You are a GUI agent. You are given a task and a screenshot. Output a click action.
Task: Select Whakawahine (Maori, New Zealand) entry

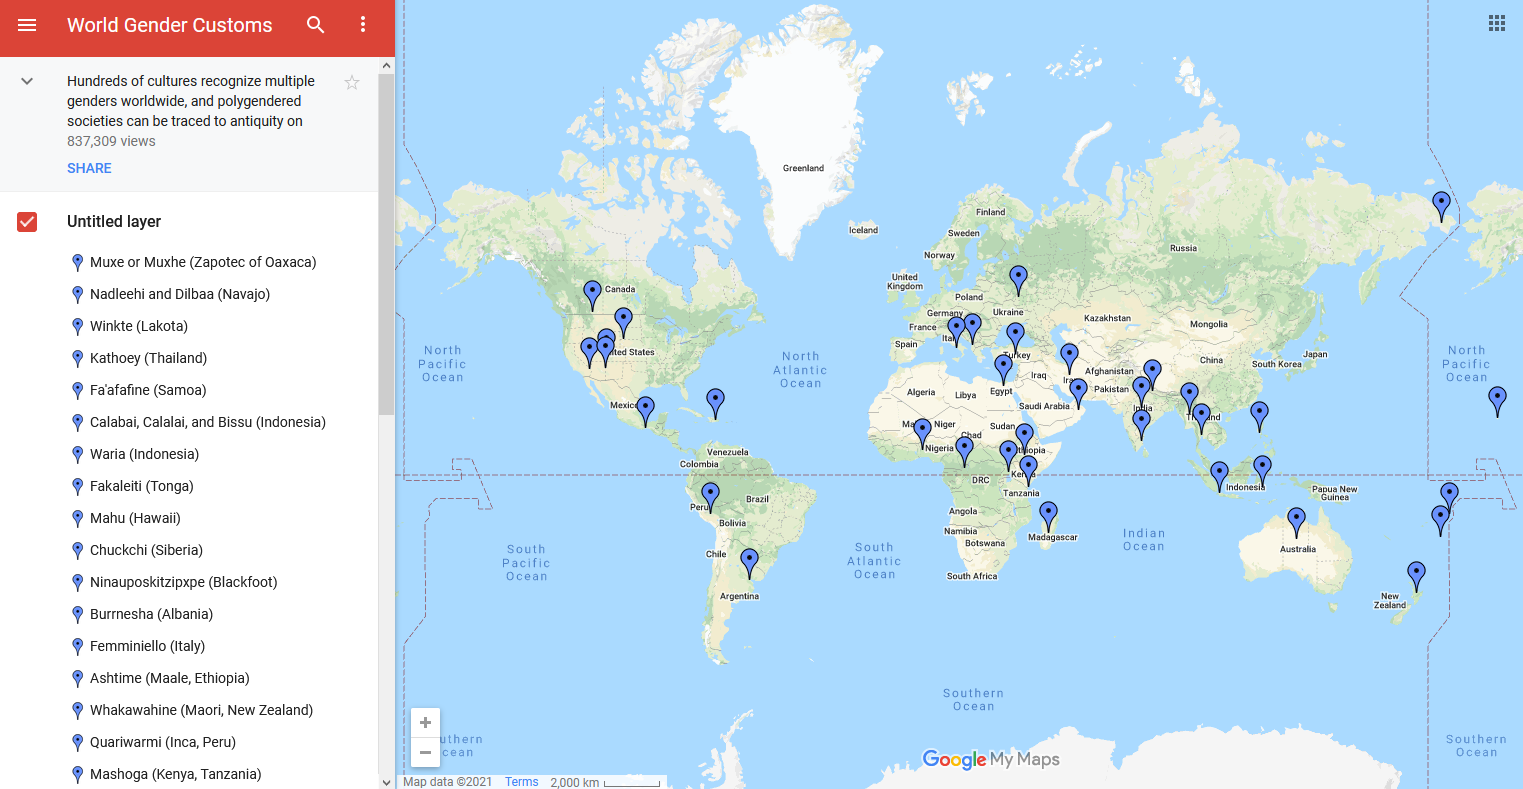(201, 710)
